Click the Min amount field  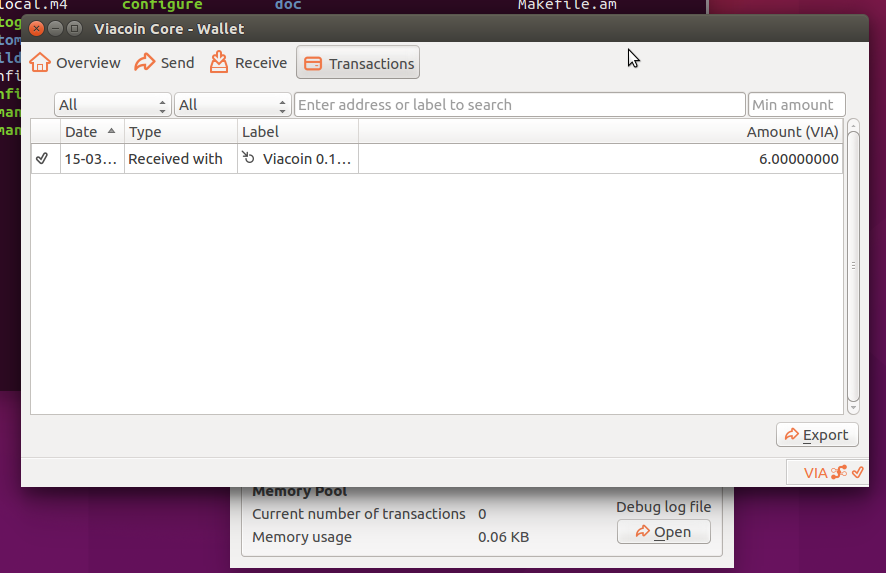click(797, 105)
